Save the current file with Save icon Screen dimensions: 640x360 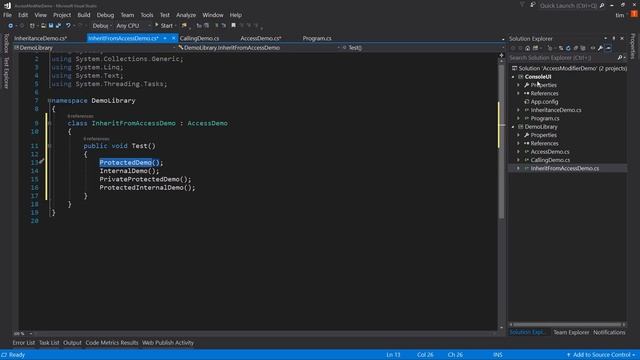coord(51,26)
